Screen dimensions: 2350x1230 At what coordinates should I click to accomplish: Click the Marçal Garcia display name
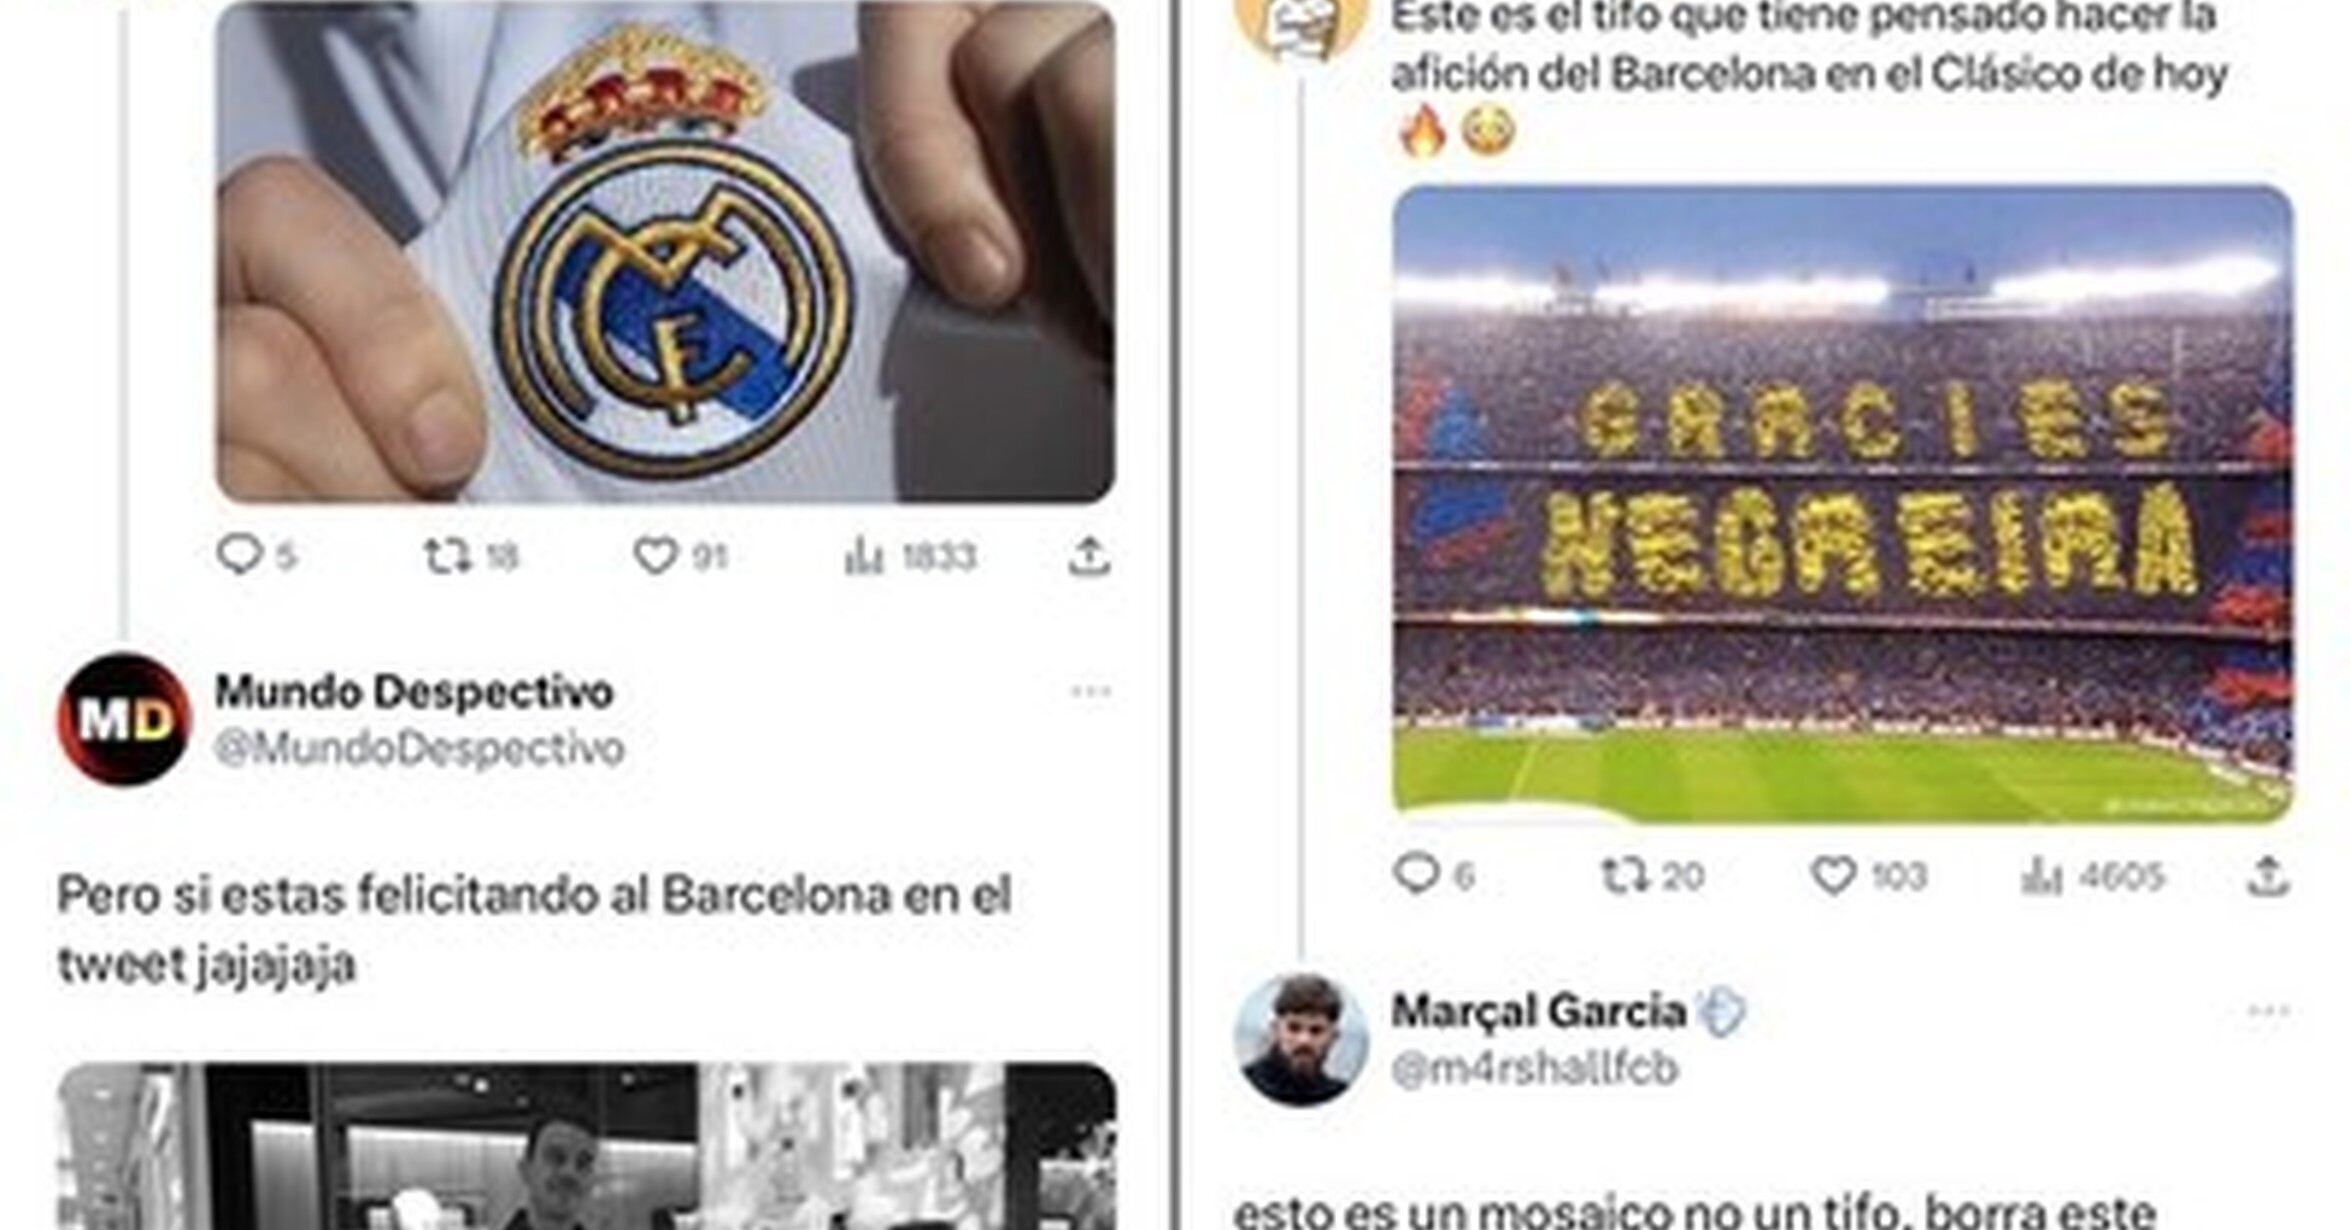tap(1538, 1011)
